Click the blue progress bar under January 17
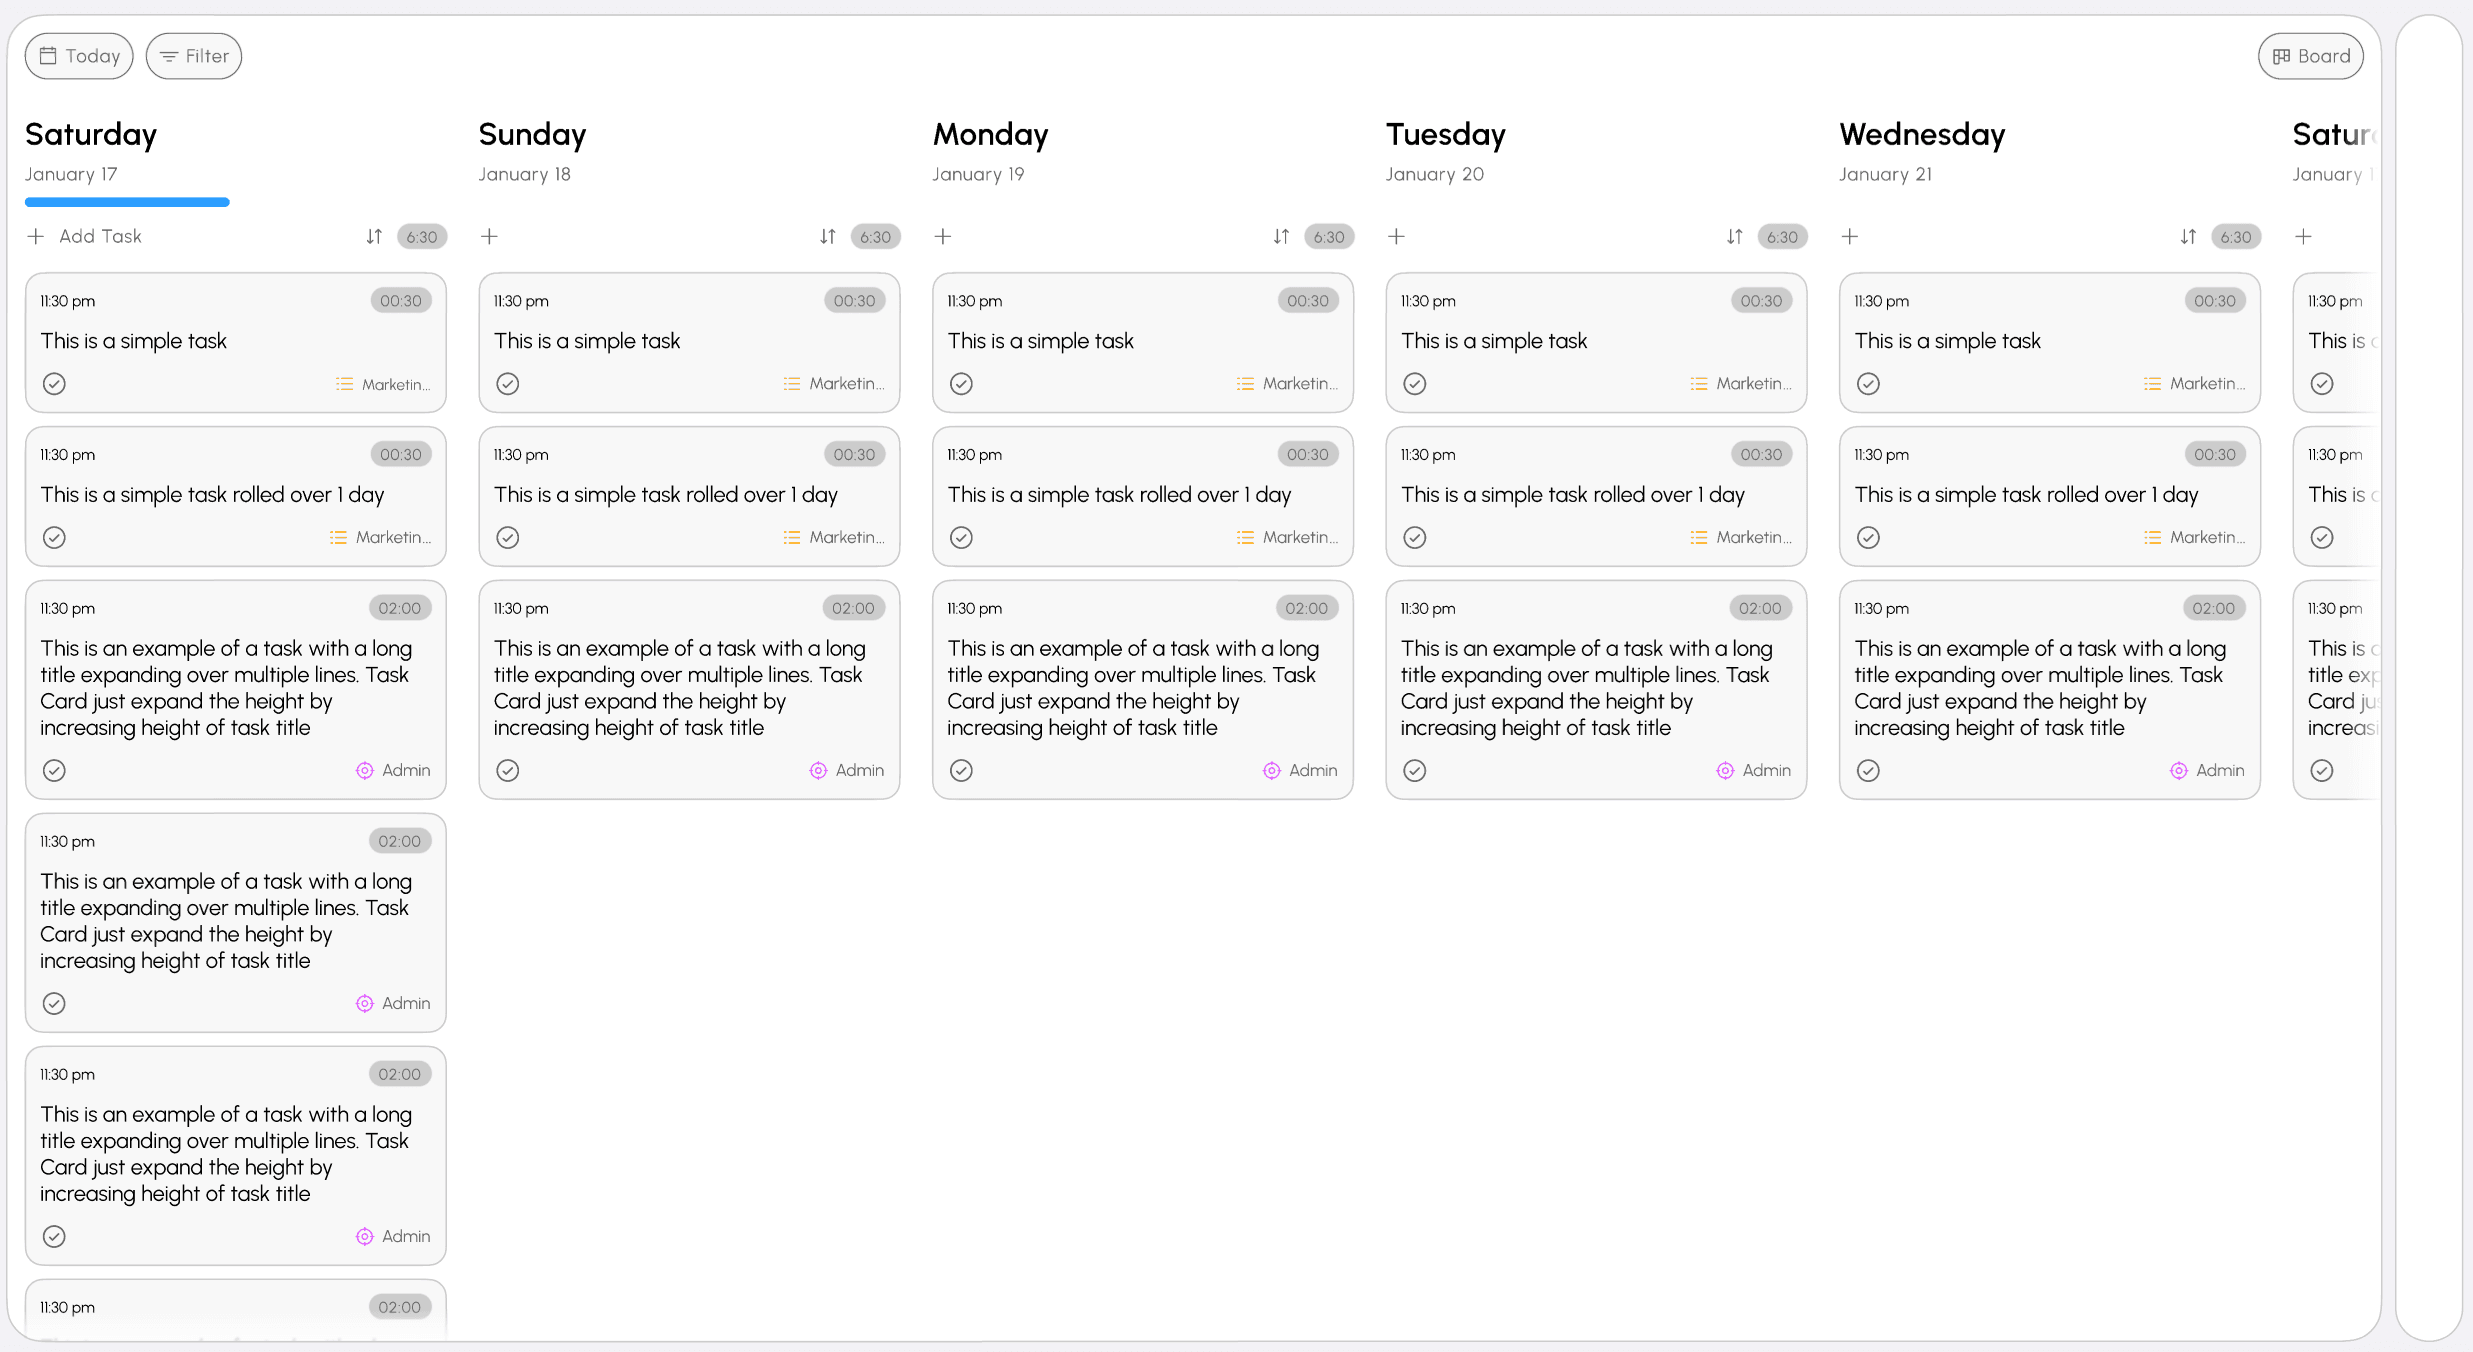The height and width of the screenshot is (1352, 2473). (x=127, y=201)
